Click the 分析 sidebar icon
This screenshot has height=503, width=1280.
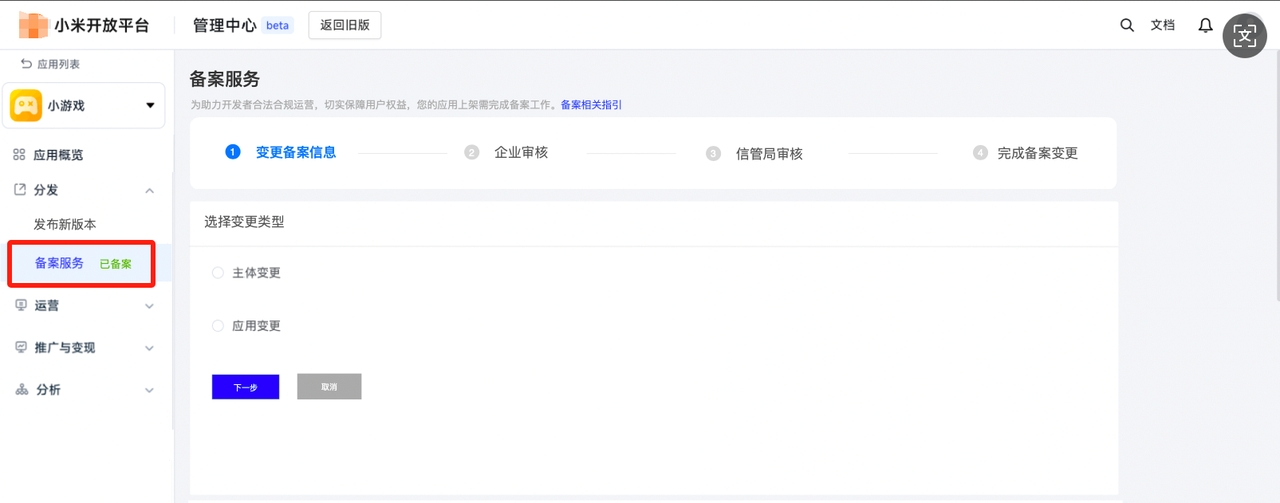(21, 390)
